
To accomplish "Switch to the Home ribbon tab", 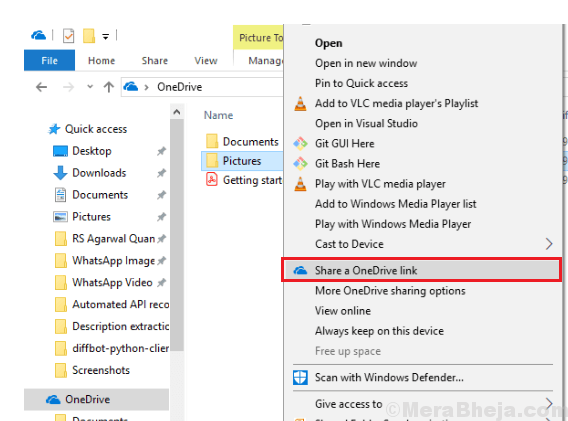I will [x=101, y=61].
